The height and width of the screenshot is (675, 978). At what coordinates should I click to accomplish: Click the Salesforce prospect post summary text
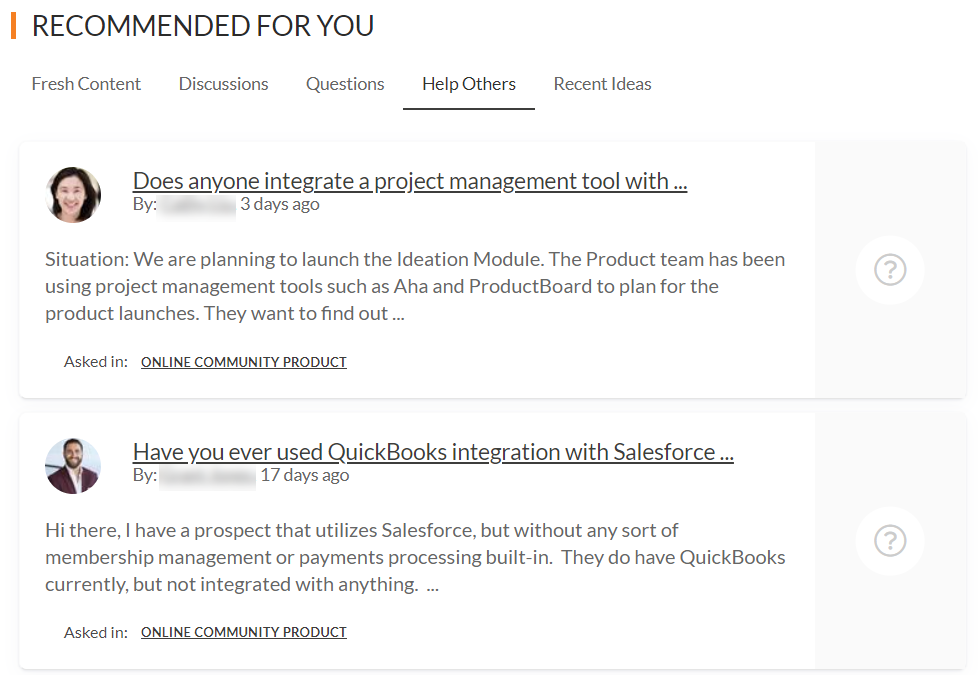tap(415, 557)
